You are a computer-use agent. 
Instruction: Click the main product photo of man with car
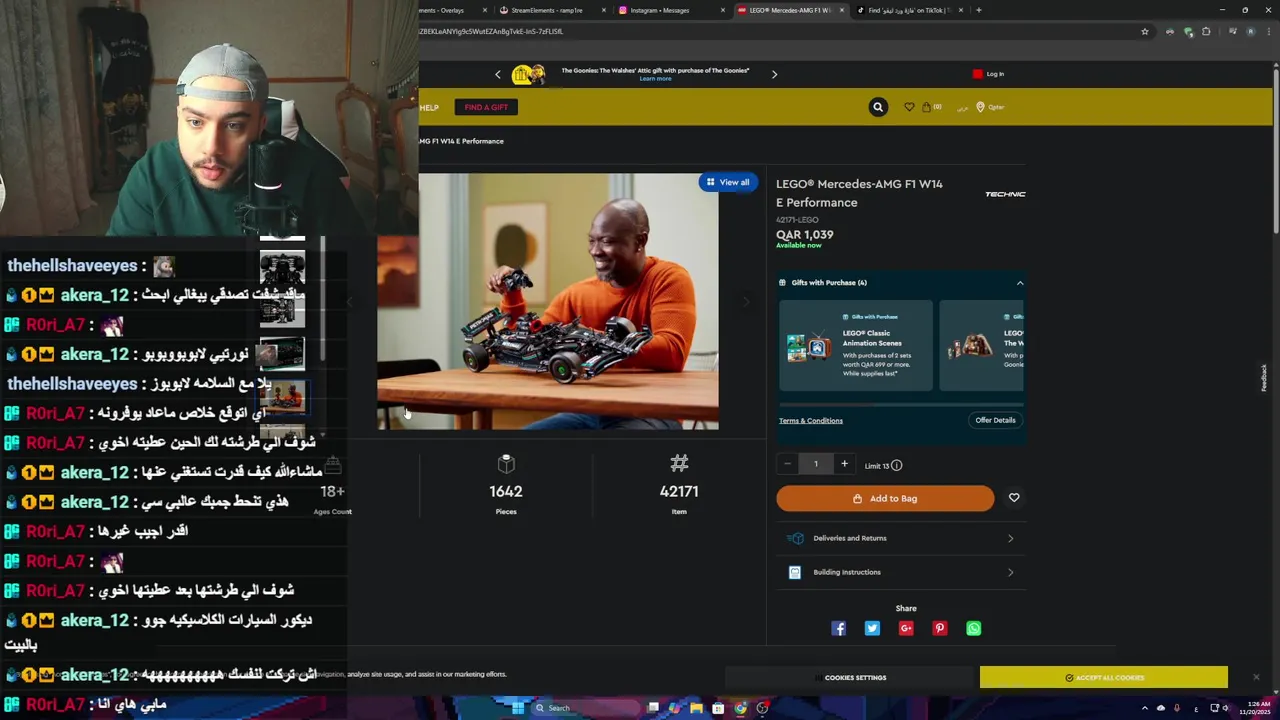click(548, 302)
